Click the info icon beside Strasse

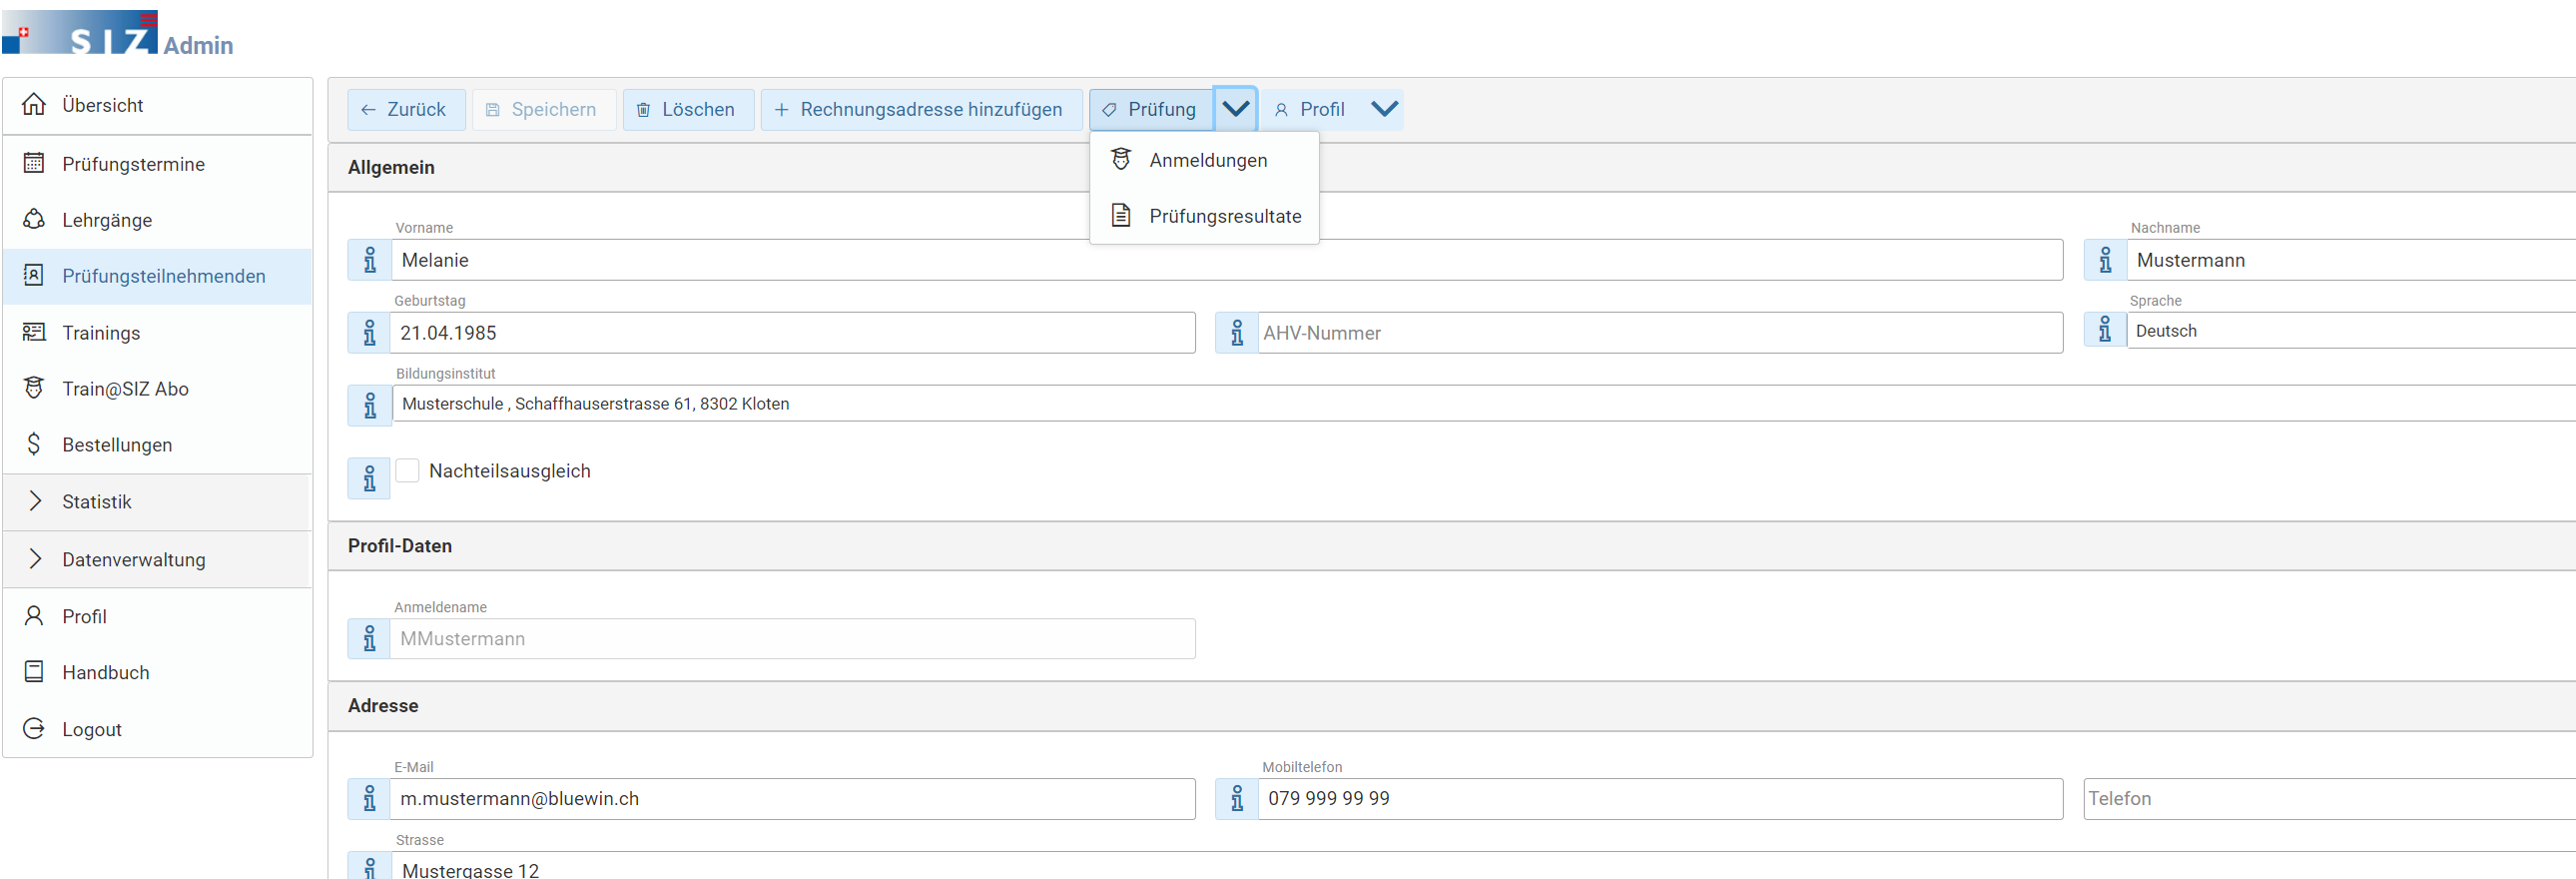click(369, 866)
